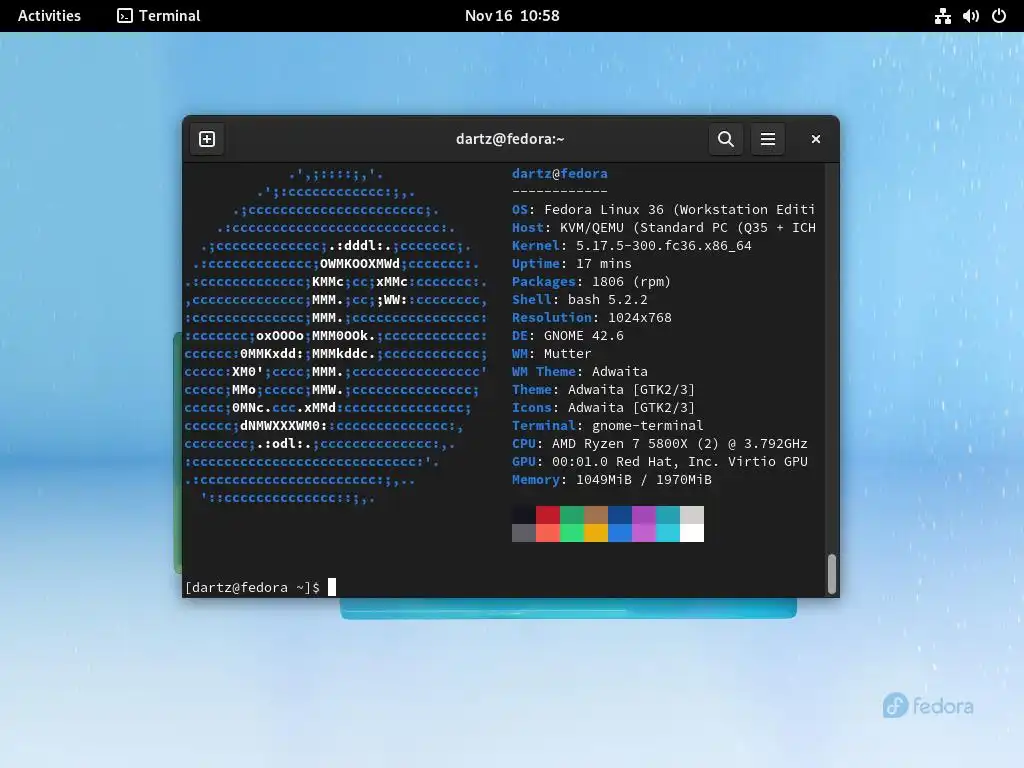Open the terminal hamburger menu
Viewport: 1024px width, 768px height.
pyautogui.click(x=768, y=139)
